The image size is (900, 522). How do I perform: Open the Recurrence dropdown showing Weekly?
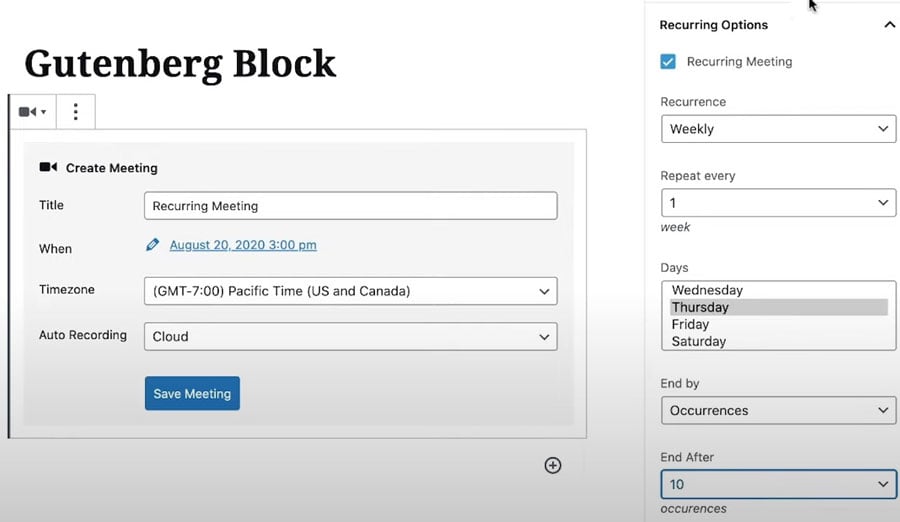point(778,129)
